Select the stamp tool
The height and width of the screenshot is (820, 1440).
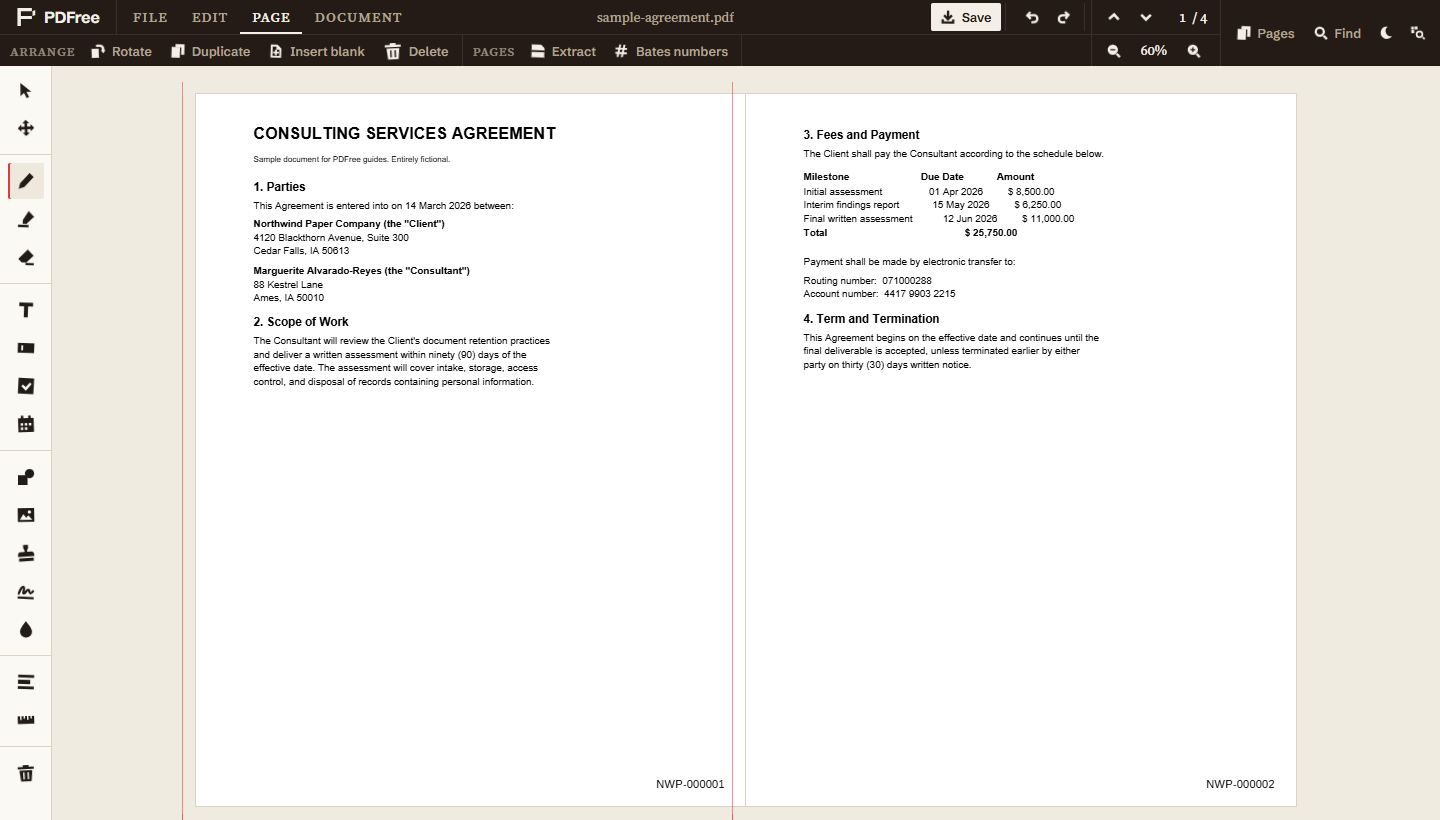(26, 553)
